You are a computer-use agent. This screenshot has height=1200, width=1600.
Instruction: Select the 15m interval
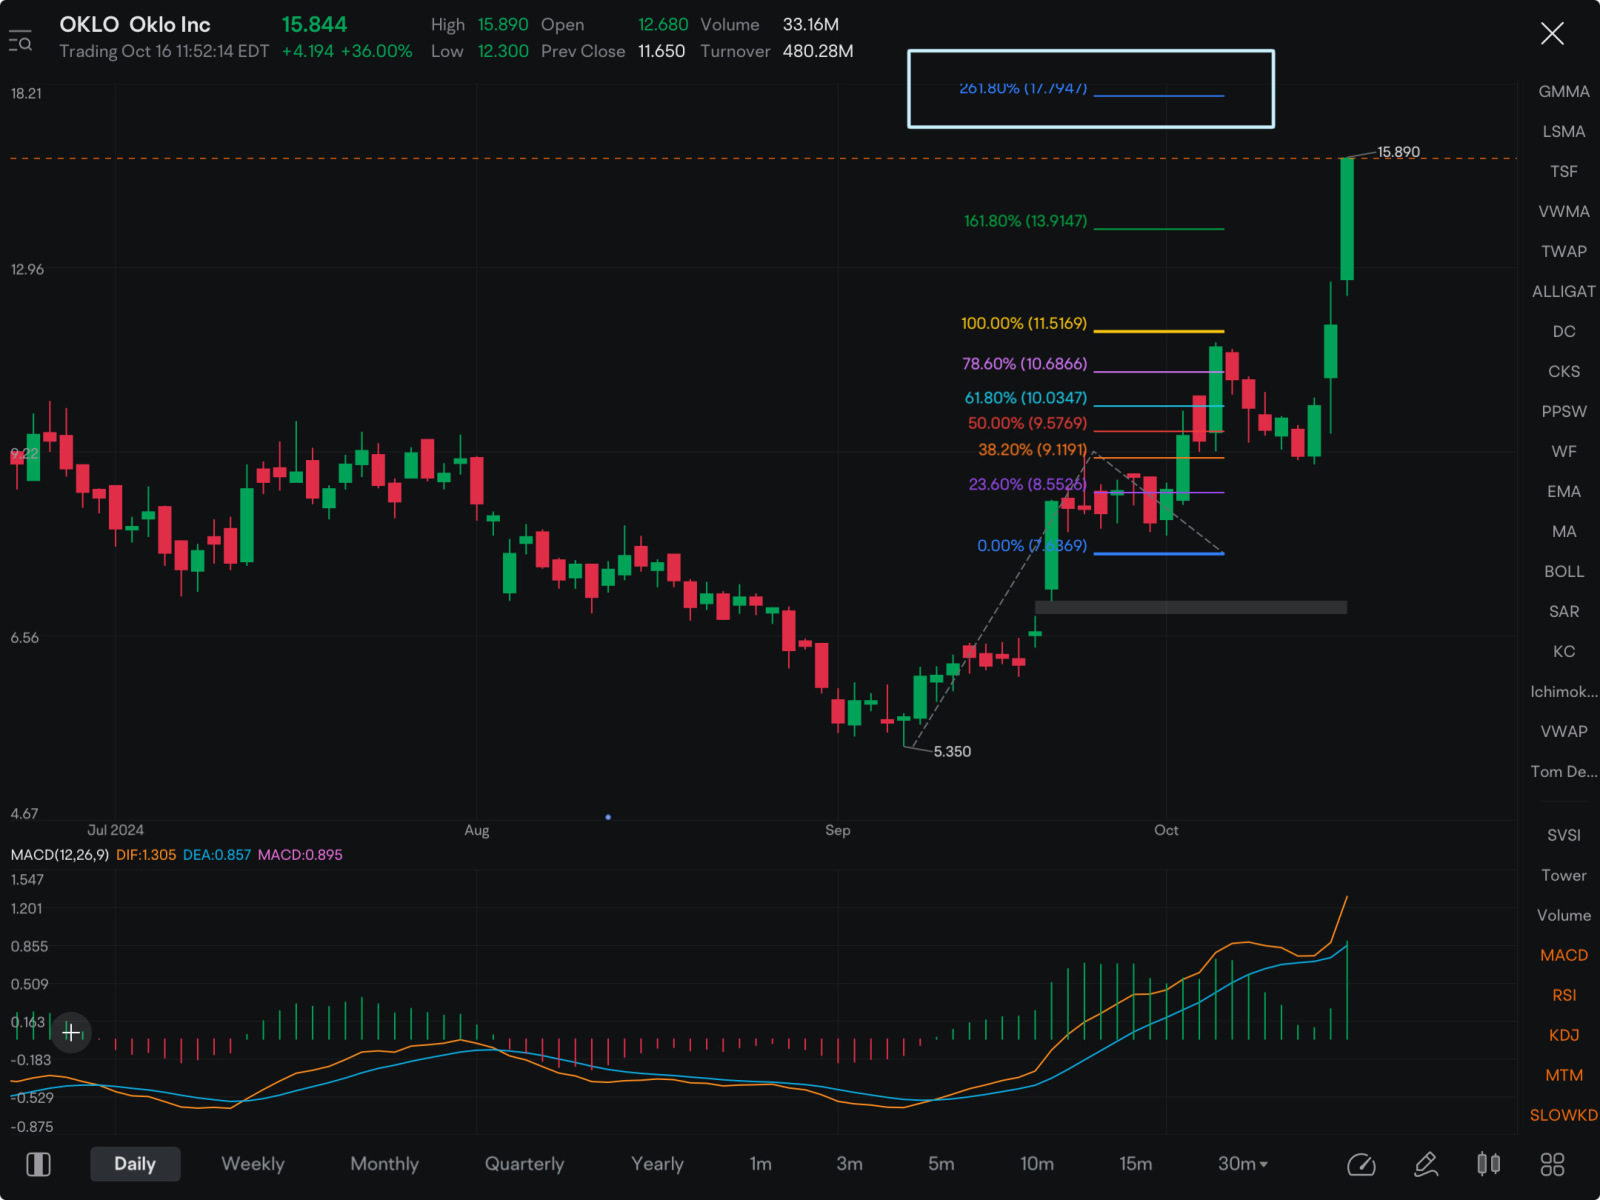tap(1136, 1164)
